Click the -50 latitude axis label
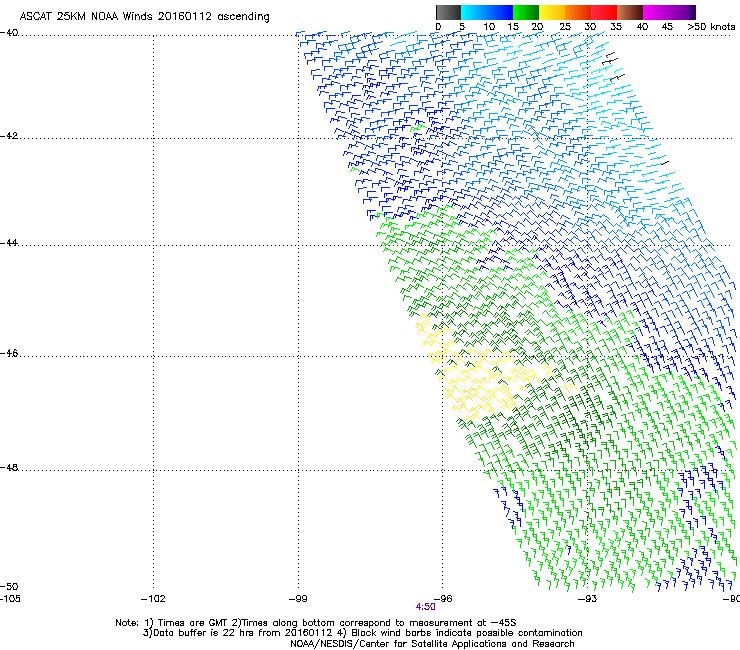The width and height of the screenshot is (740, 650). pos(9,587)
